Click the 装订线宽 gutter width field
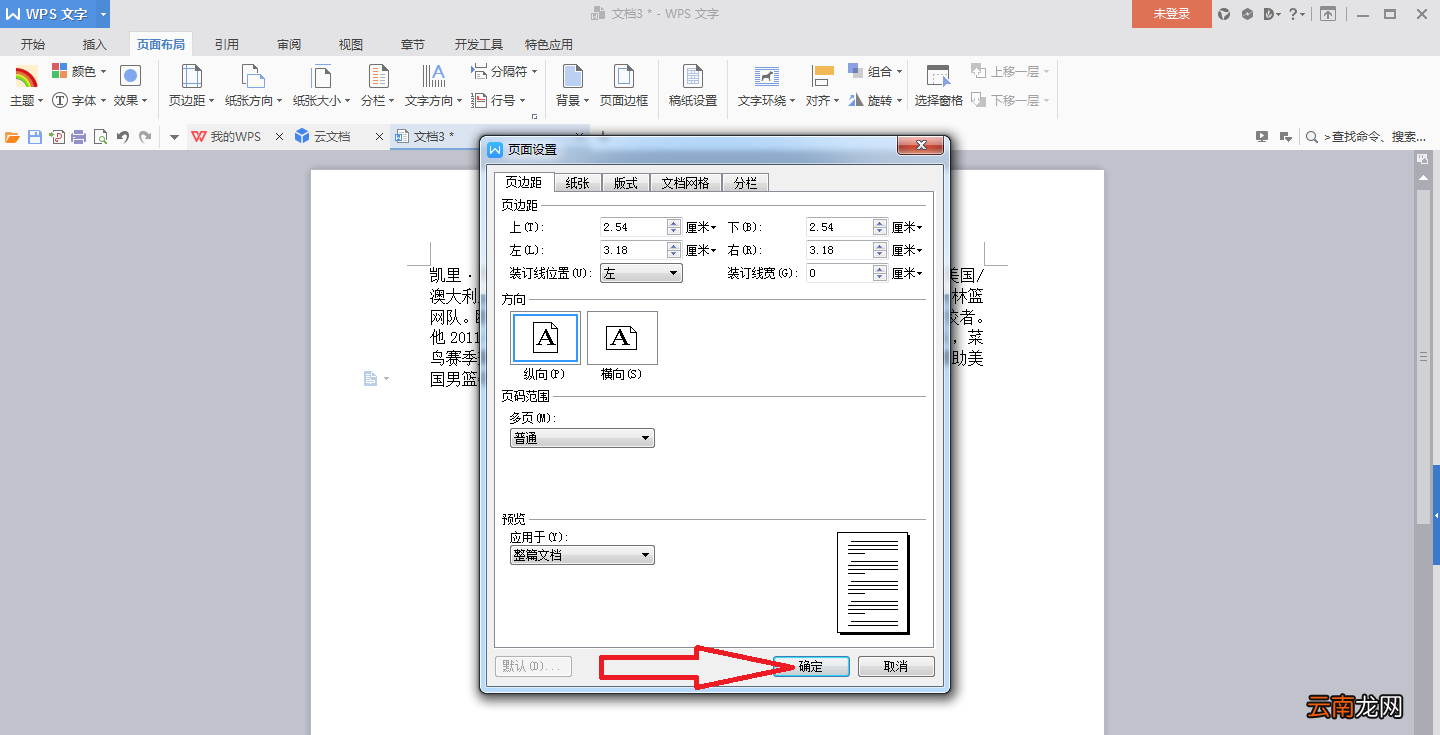Screen dimensions: 1440x735 839,273
